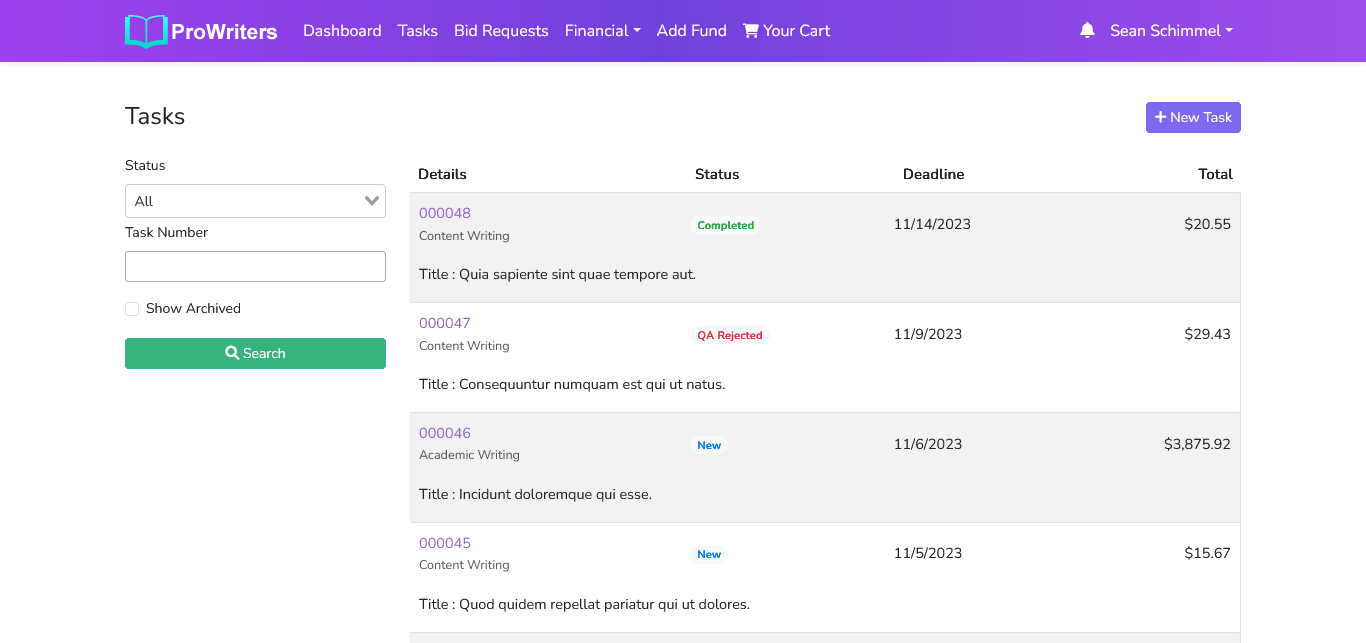Click the ProWriters book logo
Image resolution: width=1366 pixels, height=643 pixels.
(146, 31)
